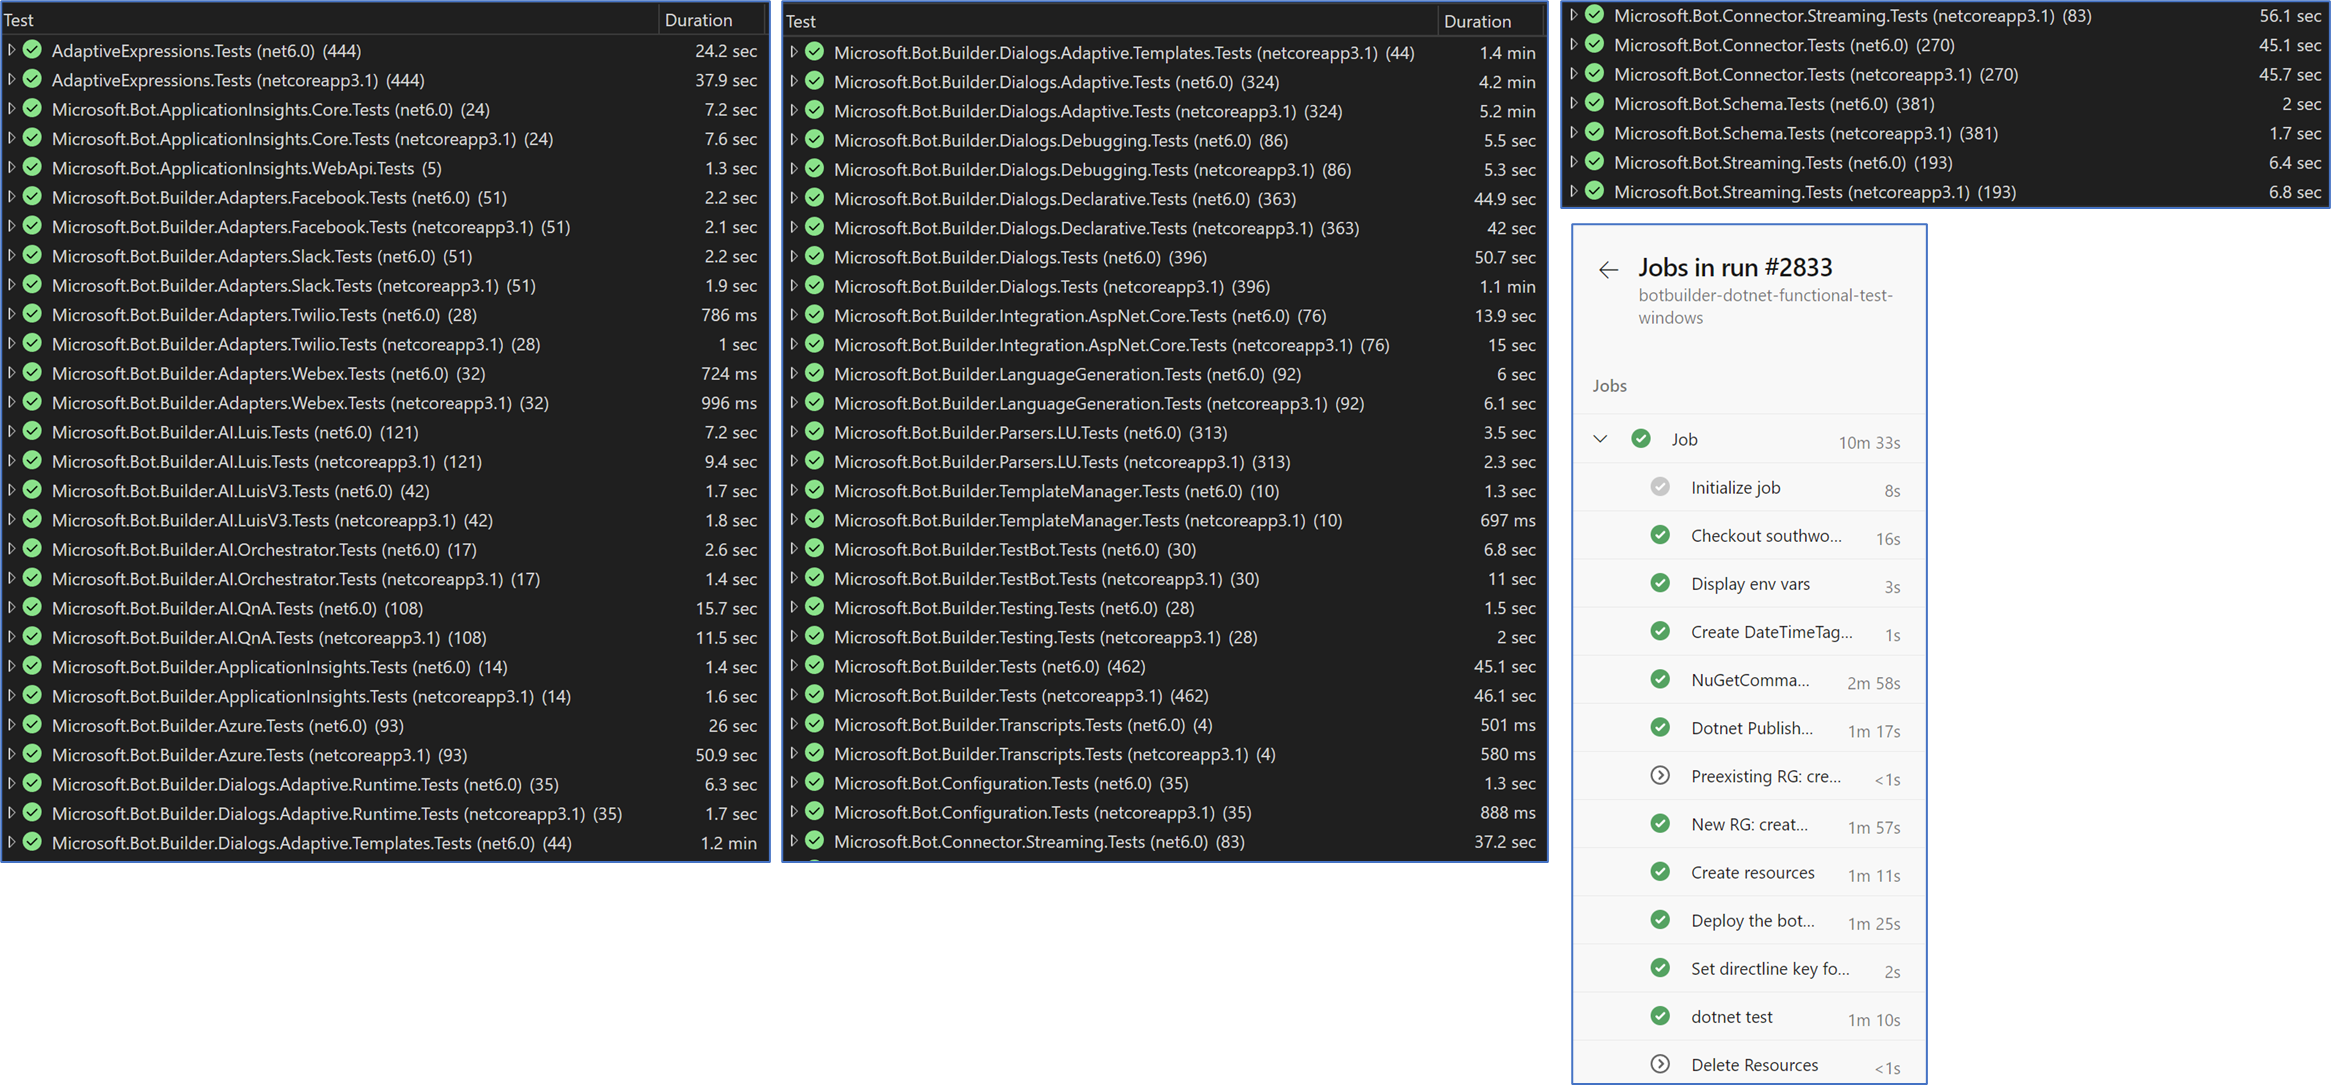Select the Deploy the bot step
The image size is (2331, 1085).
coord(1752,920)
